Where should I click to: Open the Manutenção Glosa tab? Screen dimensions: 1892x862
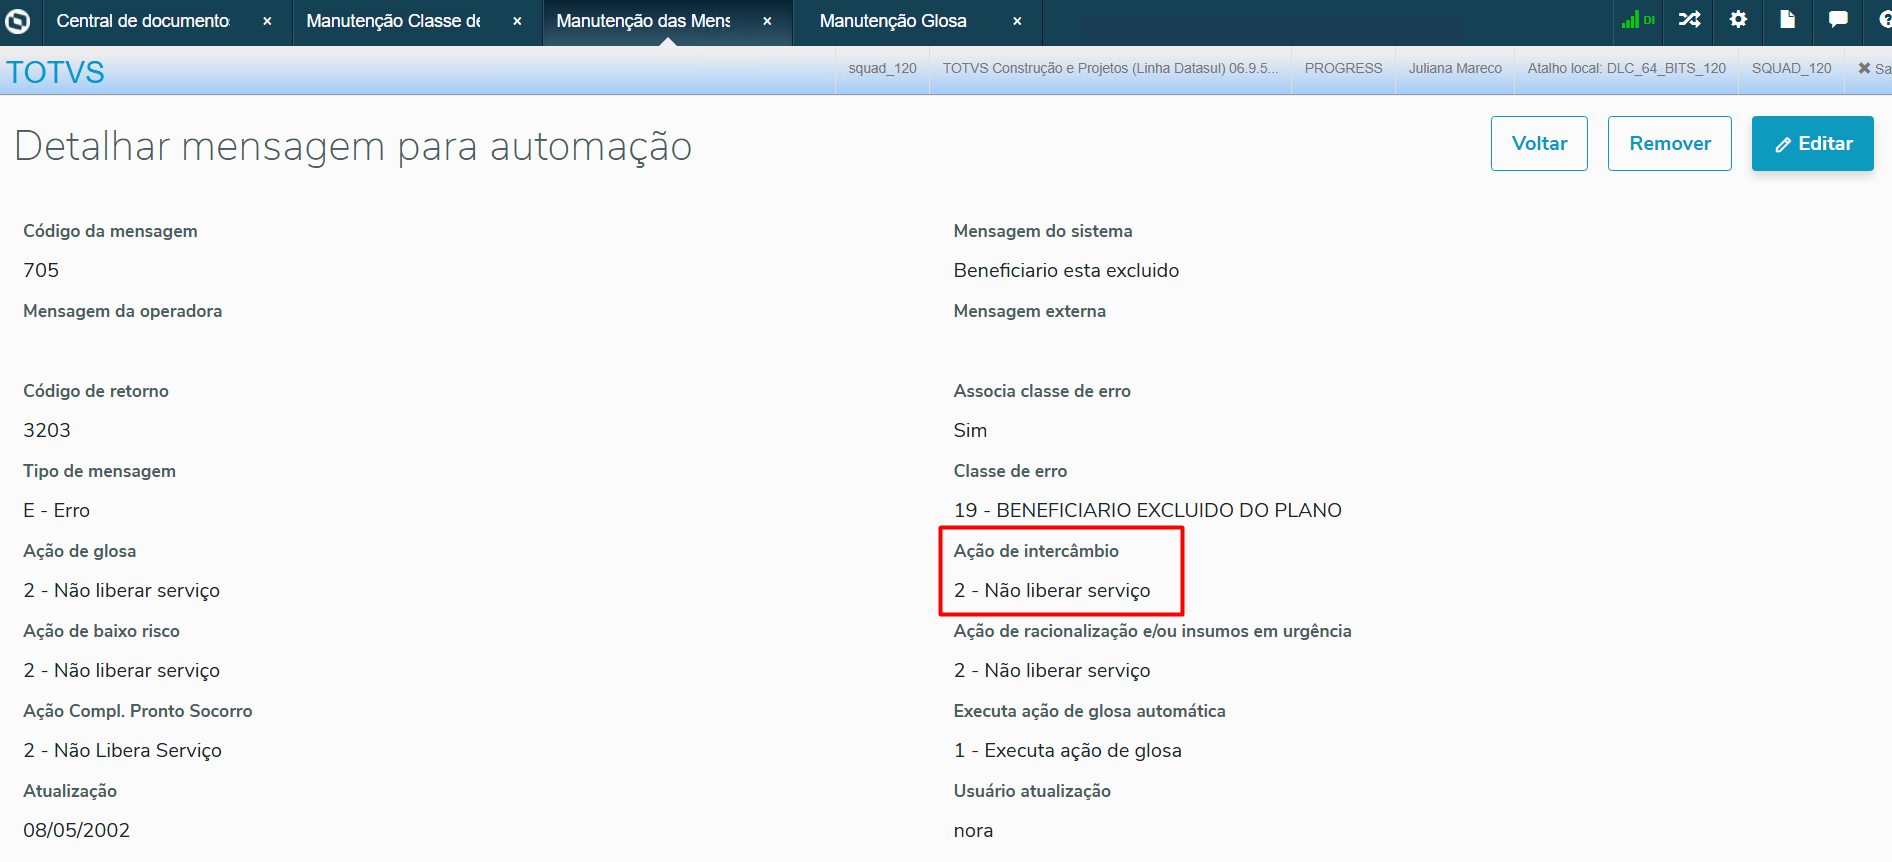[893, 21]
